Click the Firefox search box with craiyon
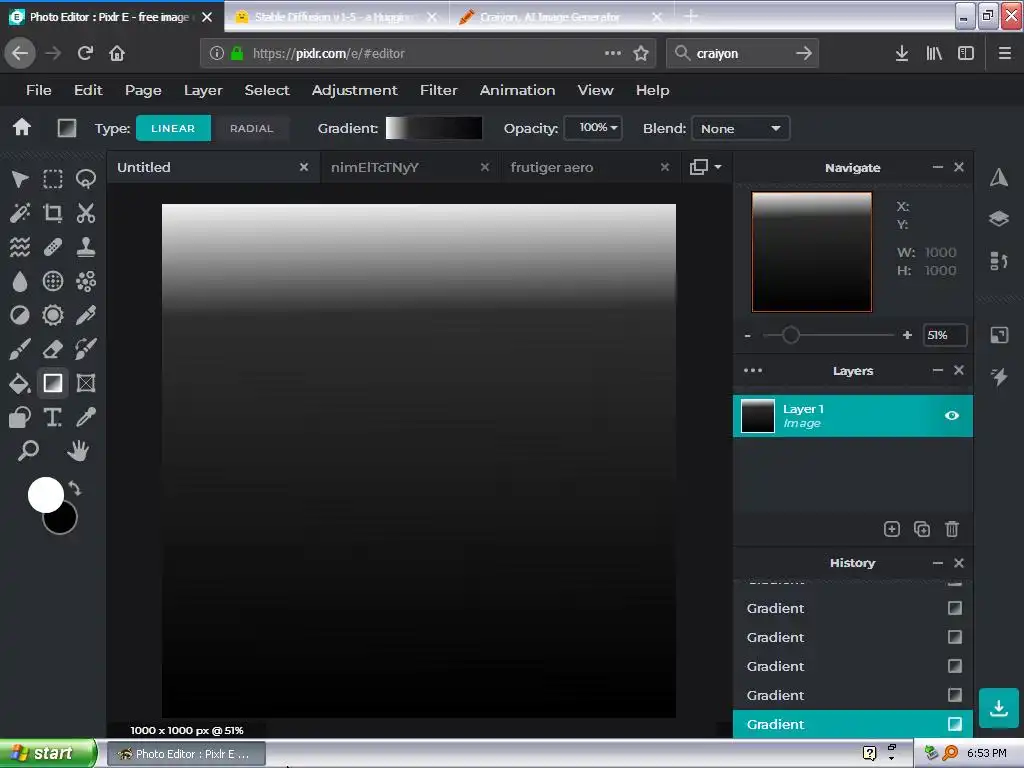The width and height of the screenshot is (1024, 768). pos(742,53)
